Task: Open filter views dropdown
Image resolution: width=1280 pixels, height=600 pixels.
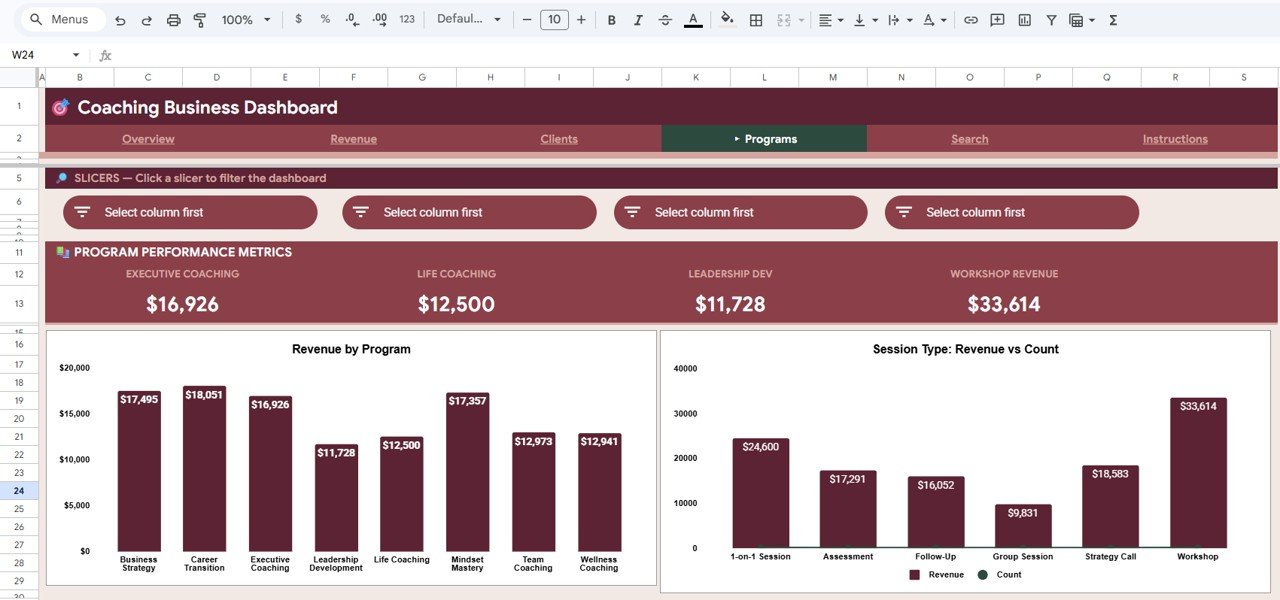Action: pyautogui.click(x=1082, y=20)
